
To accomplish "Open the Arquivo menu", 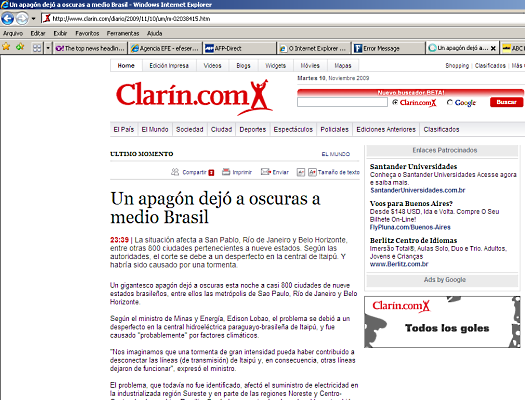I will (13, 33).
